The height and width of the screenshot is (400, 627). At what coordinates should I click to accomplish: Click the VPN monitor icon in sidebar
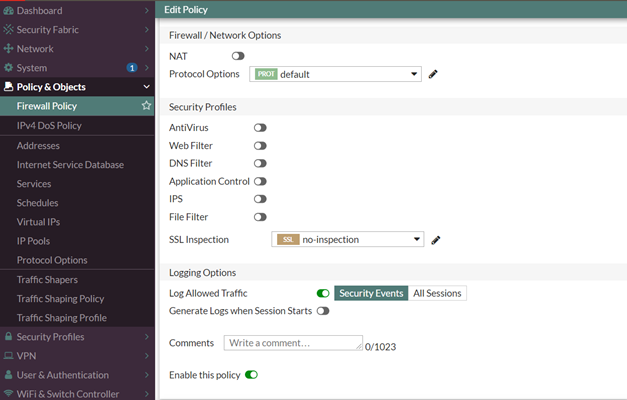(x=8, y=356)
